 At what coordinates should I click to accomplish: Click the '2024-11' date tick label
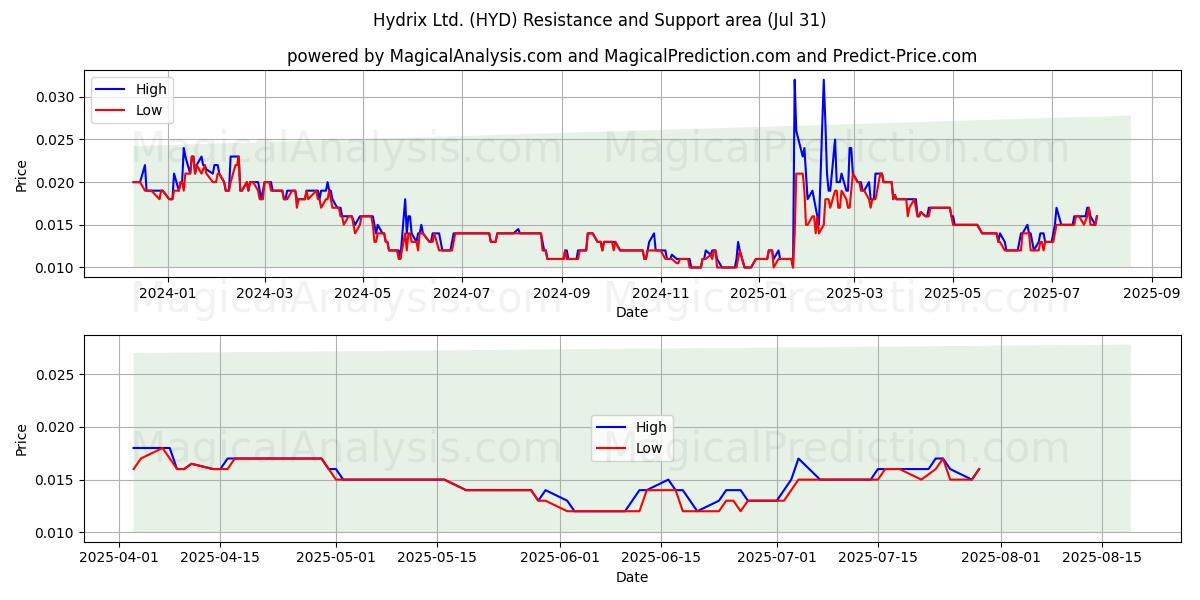tap(658, 294)
